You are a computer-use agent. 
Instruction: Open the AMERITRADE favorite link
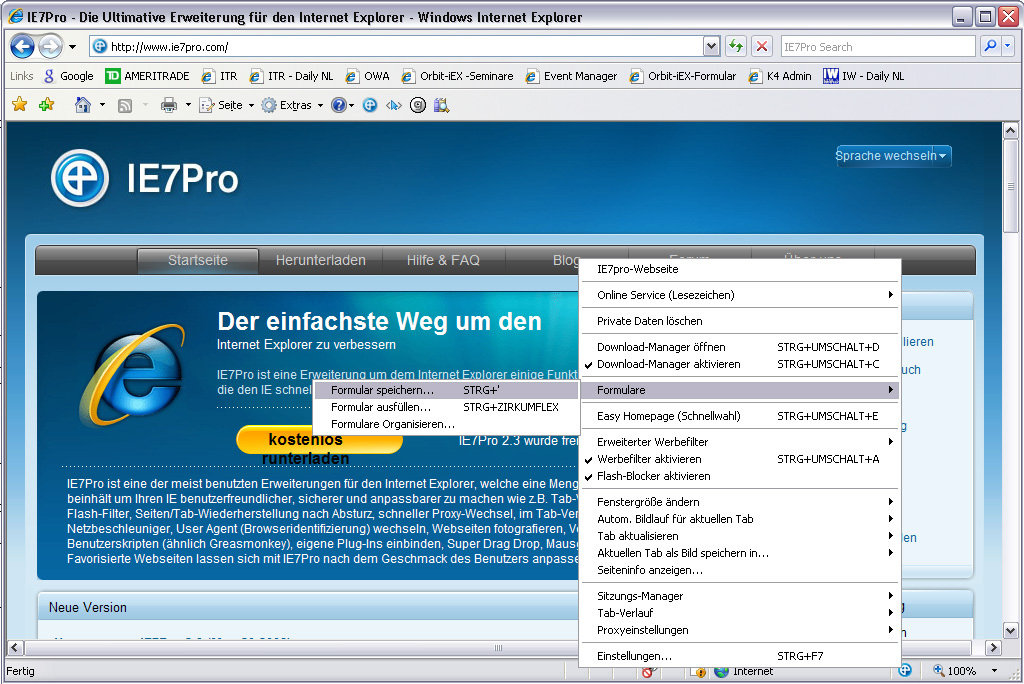[148, 76]
